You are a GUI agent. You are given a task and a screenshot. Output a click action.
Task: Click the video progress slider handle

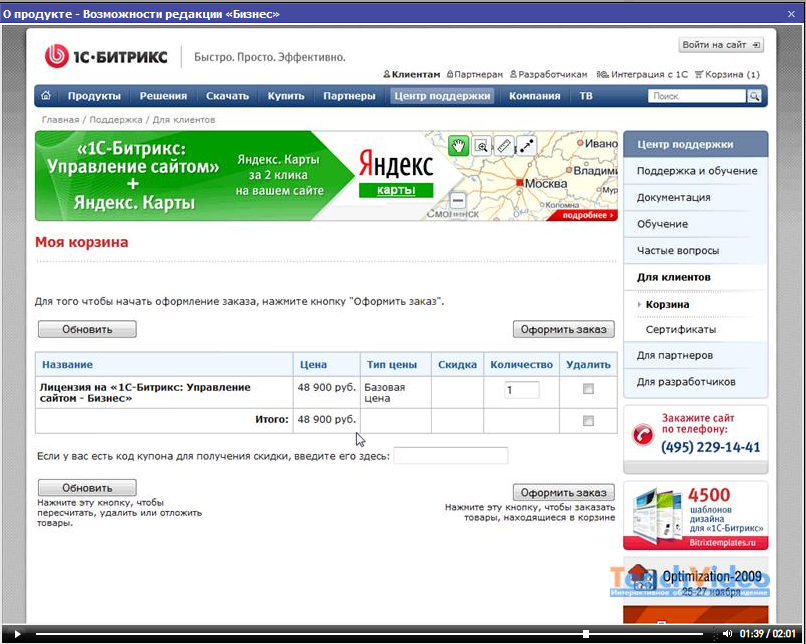(x=585, y=634)
